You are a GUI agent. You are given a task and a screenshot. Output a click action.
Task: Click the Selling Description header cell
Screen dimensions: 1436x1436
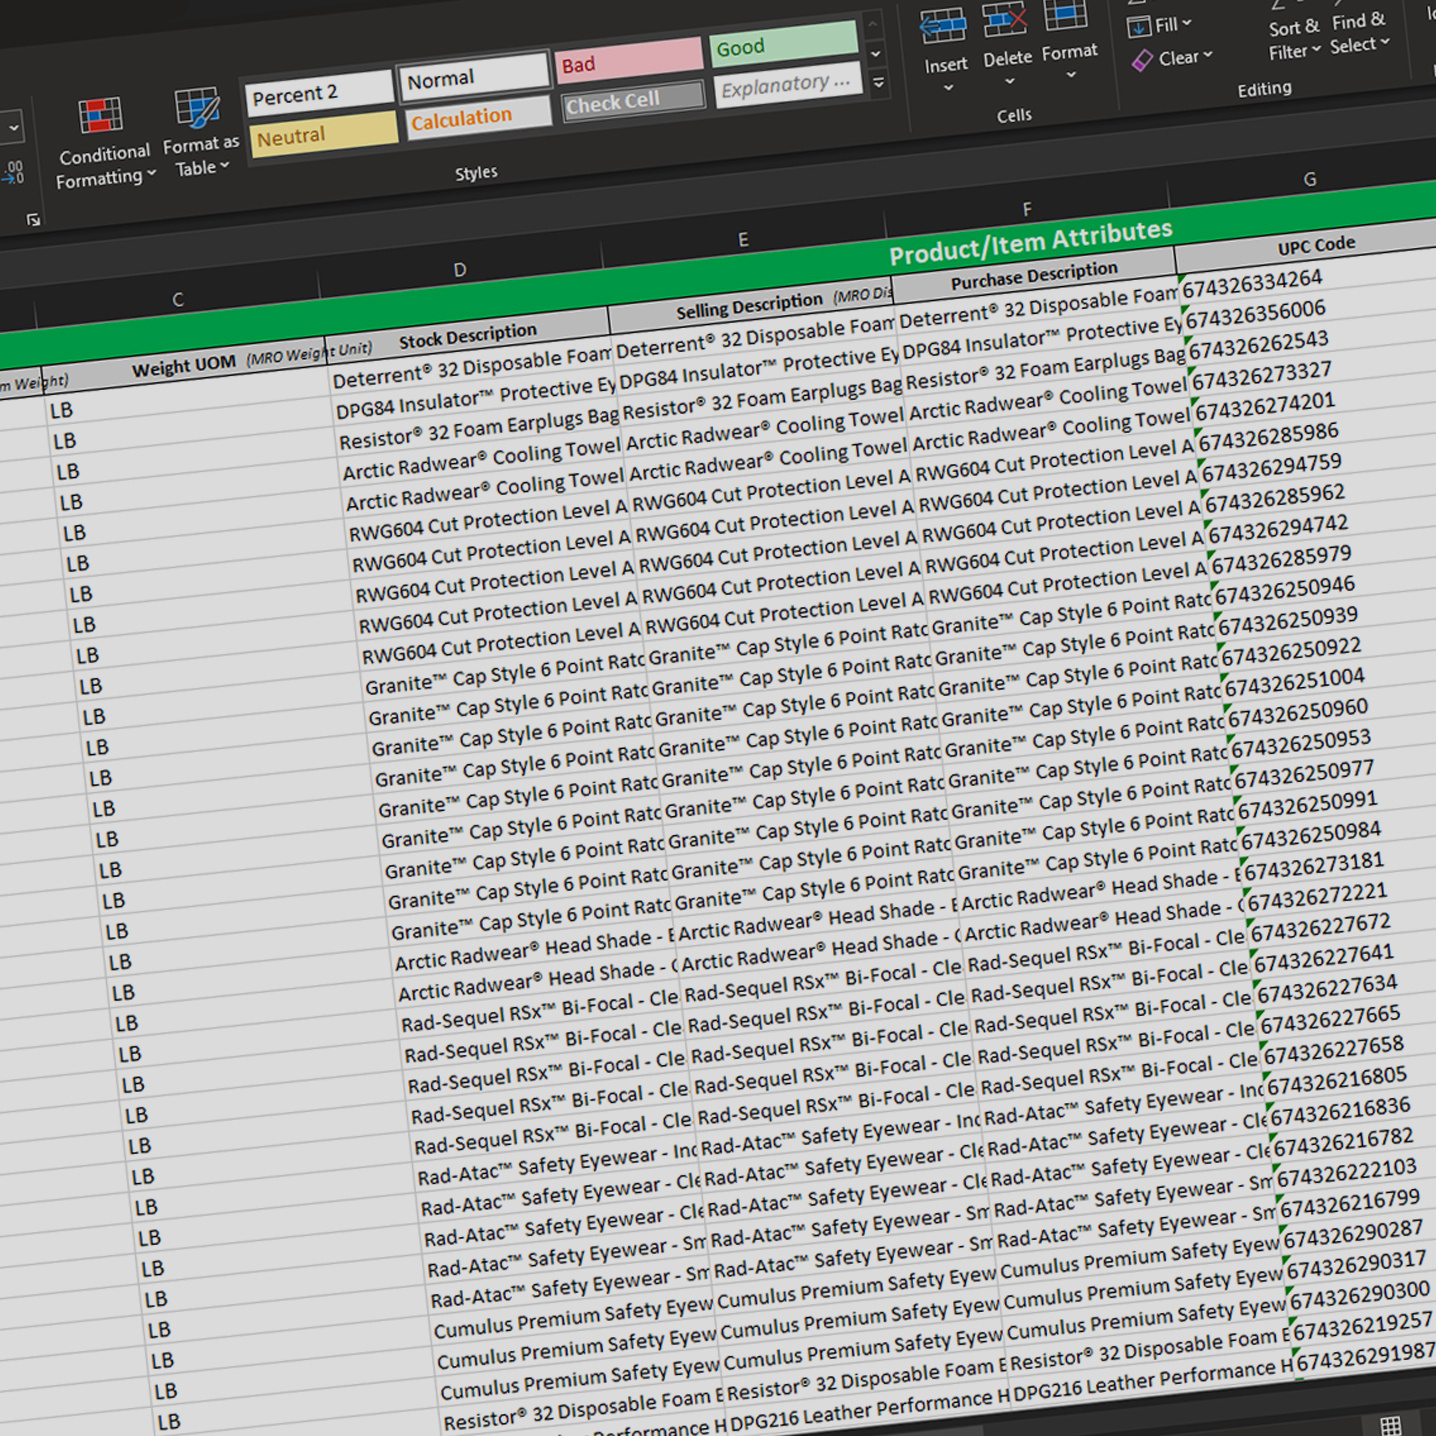click(x=750, y=305)
